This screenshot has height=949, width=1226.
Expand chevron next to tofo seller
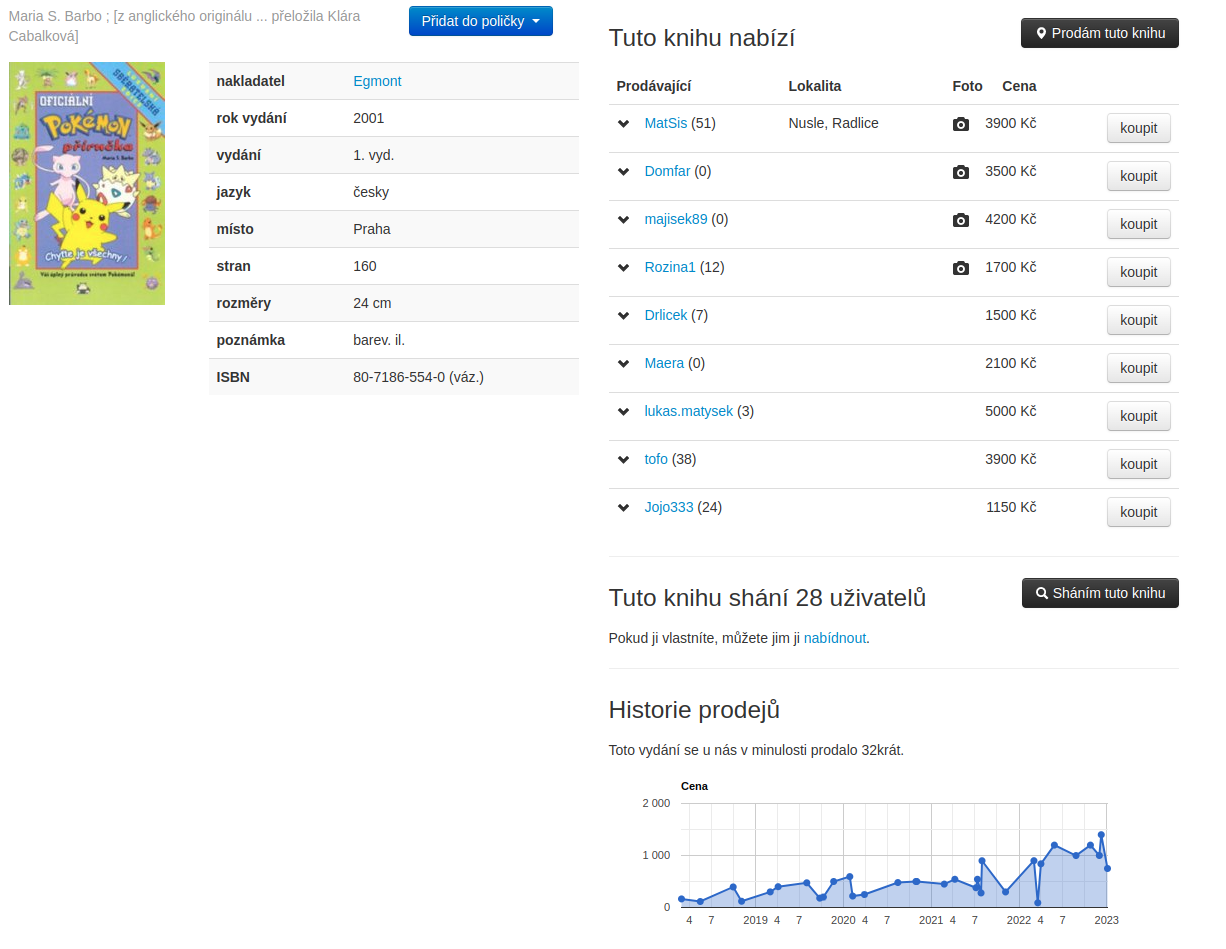point(623,460)
